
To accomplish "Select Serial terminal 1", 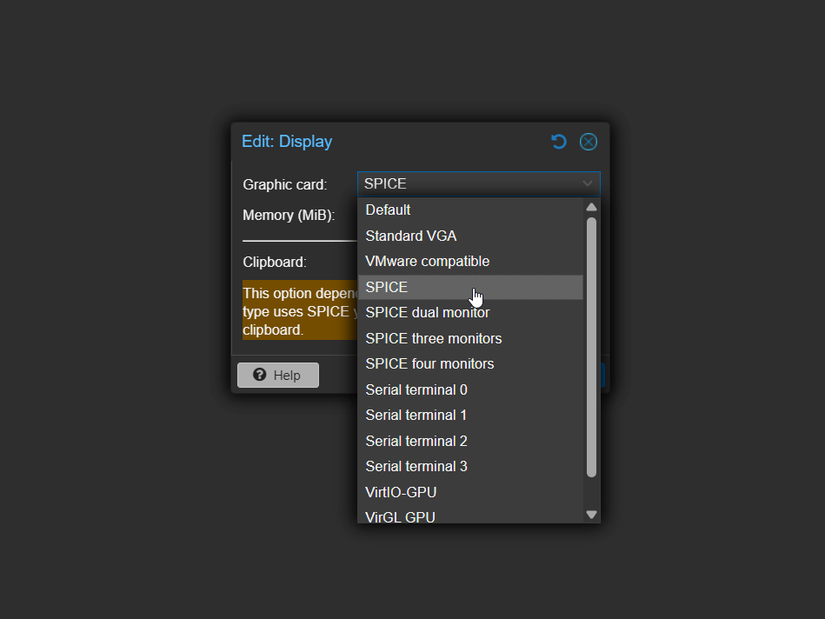I will 470,415.
